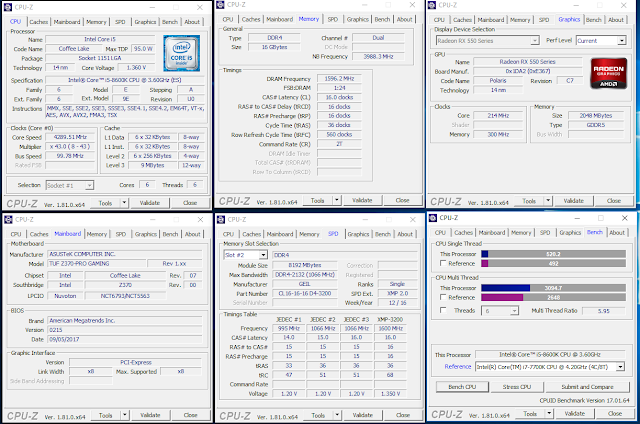Expand Tools arrow in the Bench tab window
This screenshot has height=424, width=640.
549,413
